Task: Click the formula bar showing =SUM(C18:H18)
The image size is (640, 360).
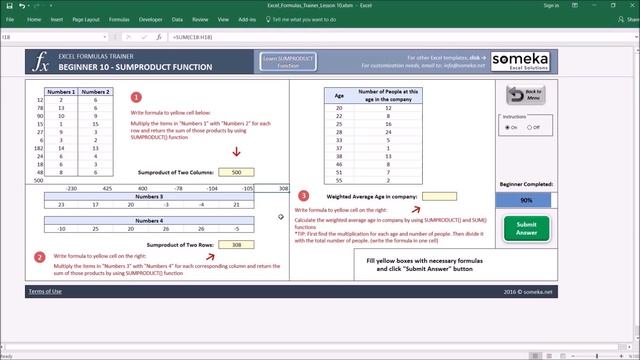Action: [x=402, y=37]
